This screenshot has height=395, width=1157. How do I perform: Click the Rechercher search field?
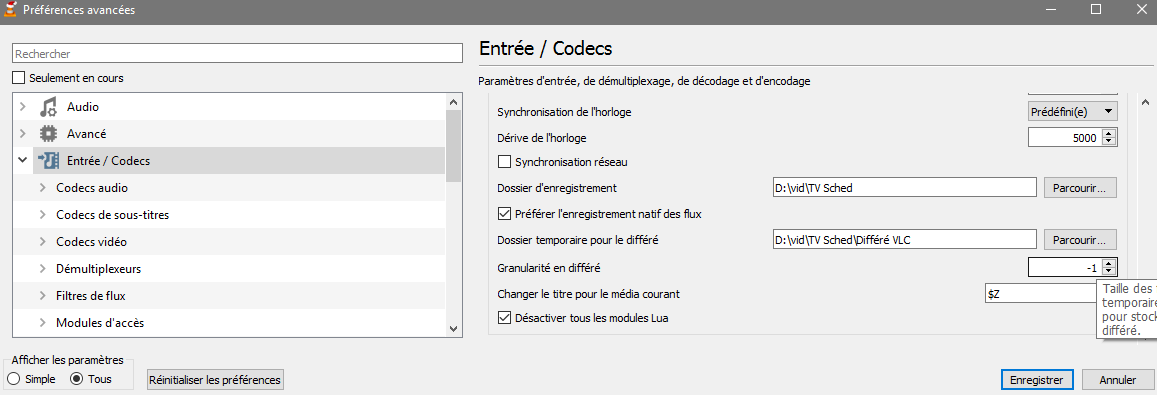237,54
